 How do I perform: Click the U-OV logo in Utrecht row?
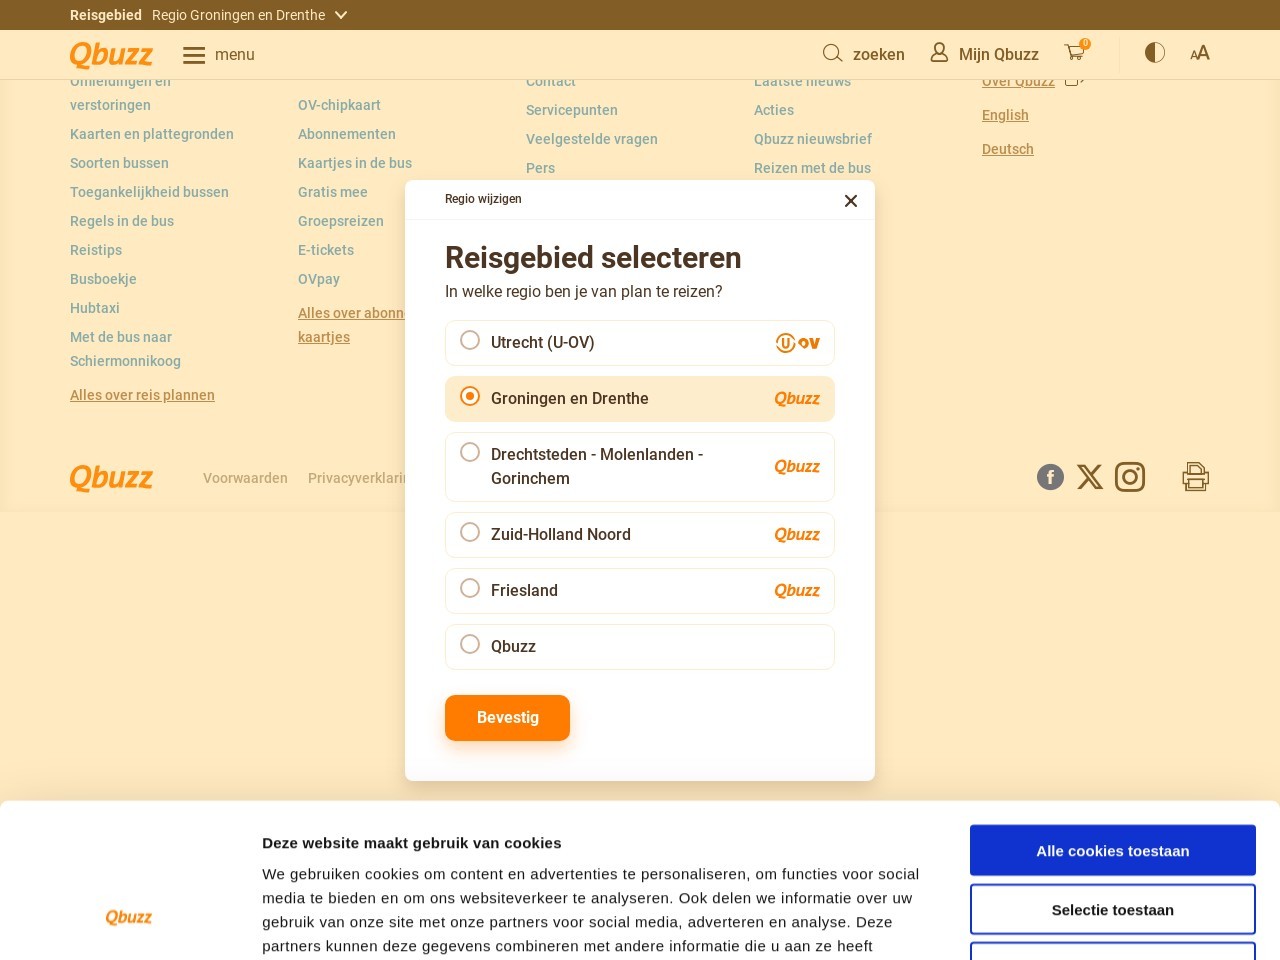(x=798, y=343)
